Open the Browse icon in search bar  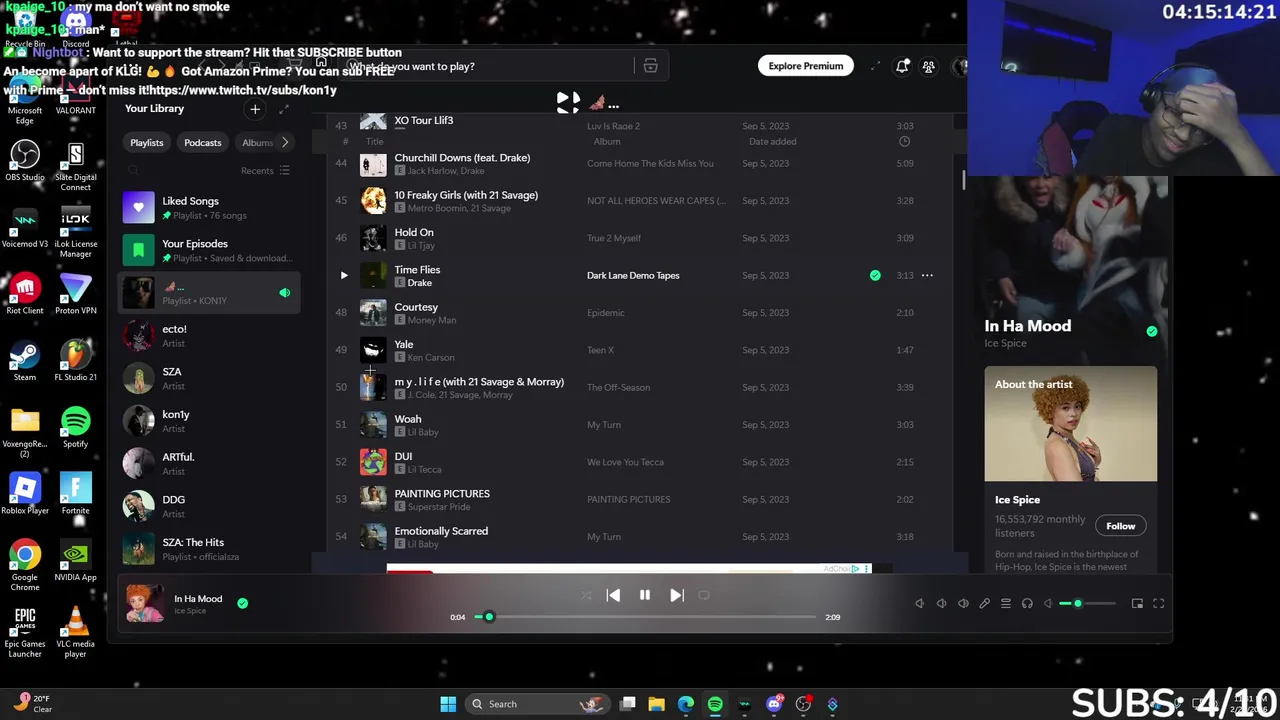coord(650,66)
